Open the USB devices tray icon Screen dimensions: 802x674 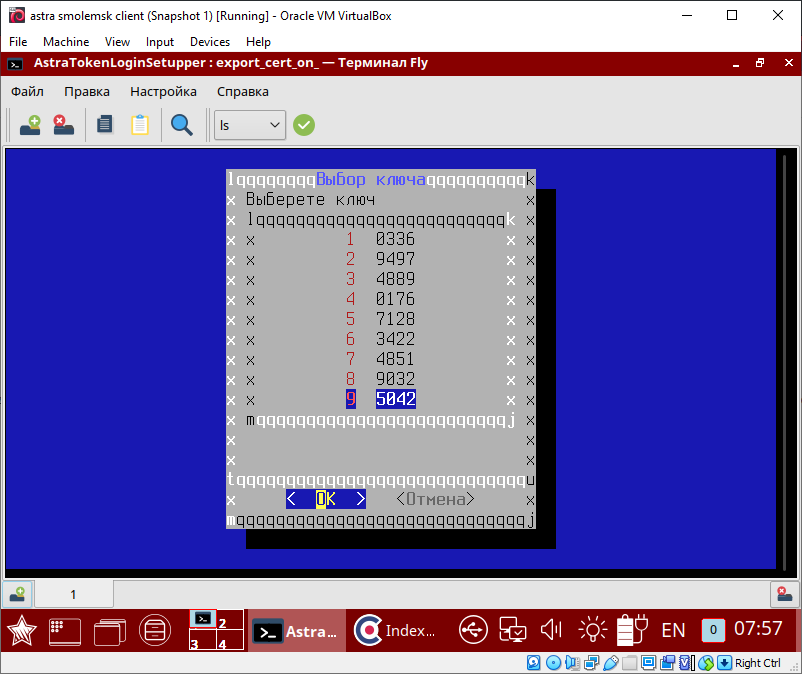coord(473,630)
